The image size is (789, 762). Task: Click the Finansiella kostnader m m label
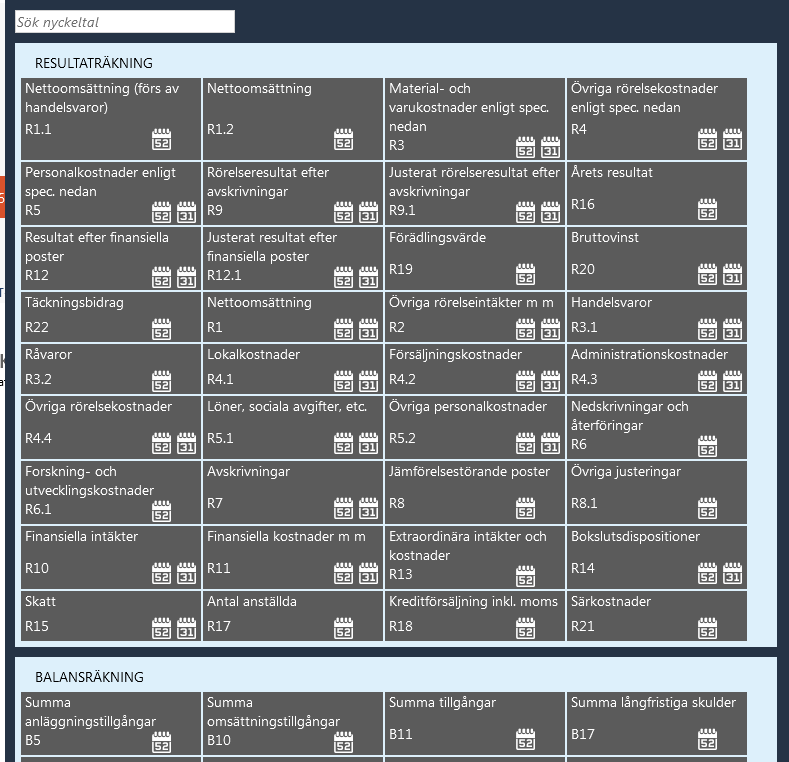pyautogui.click(x=286, y=537)
